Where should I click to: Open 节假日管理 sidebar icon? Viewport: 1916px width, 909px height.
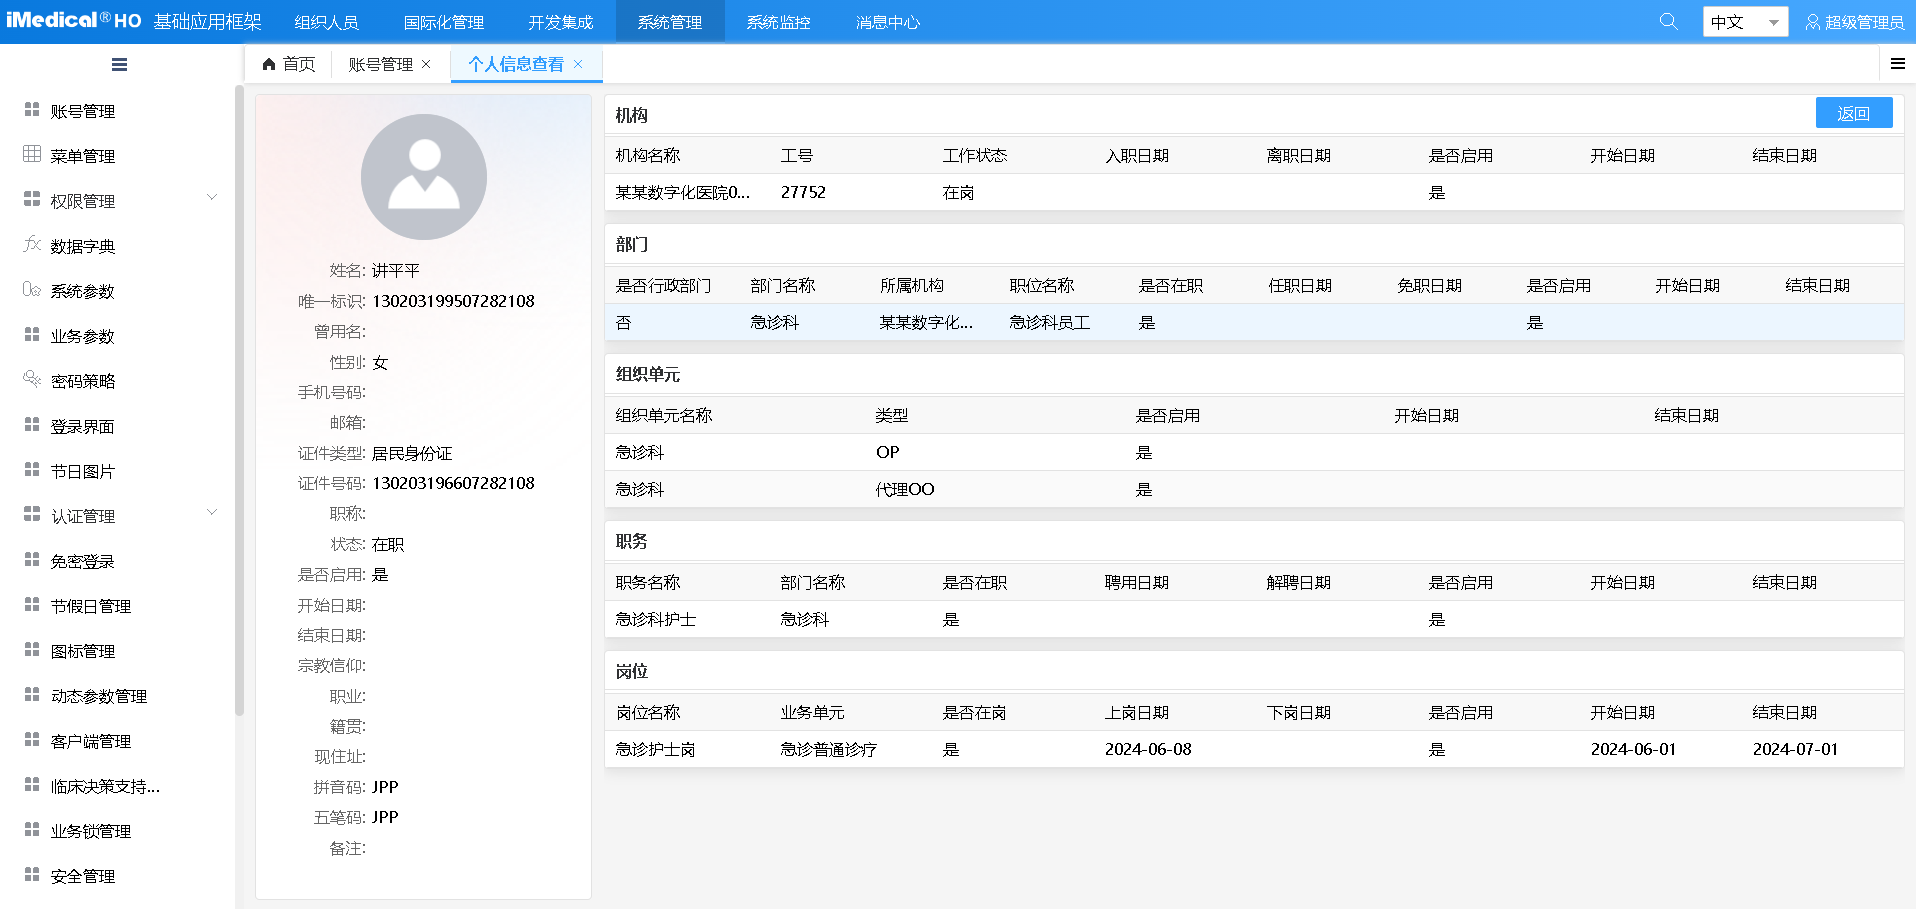coord(30,605)
